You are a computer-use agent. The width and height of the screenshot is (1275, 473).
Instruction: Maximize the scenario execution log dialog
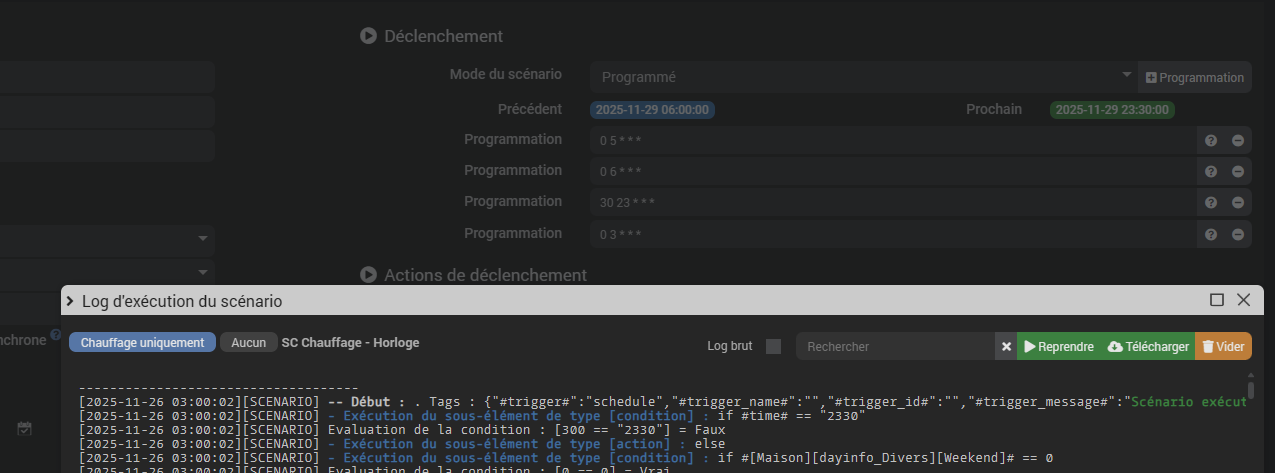[1217, 300]
